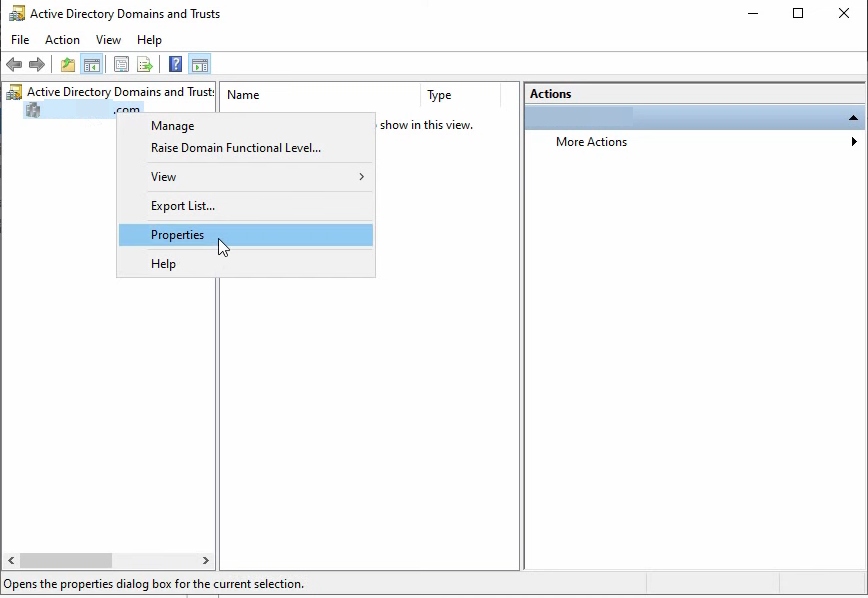Open More Actions in Actions pane
Screen dimensions: 868x598
[591, 142]
